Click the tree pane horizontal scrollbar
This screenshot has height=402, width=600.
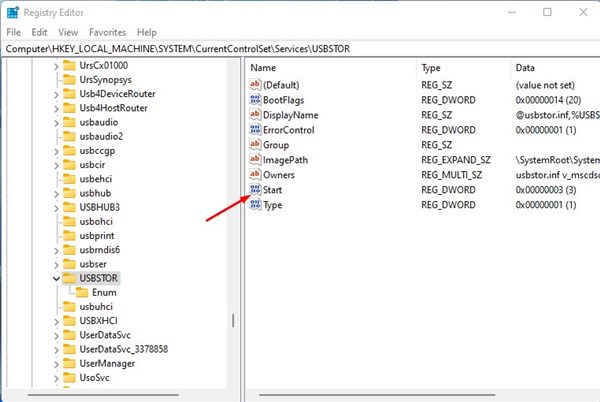tap(103, 395)
